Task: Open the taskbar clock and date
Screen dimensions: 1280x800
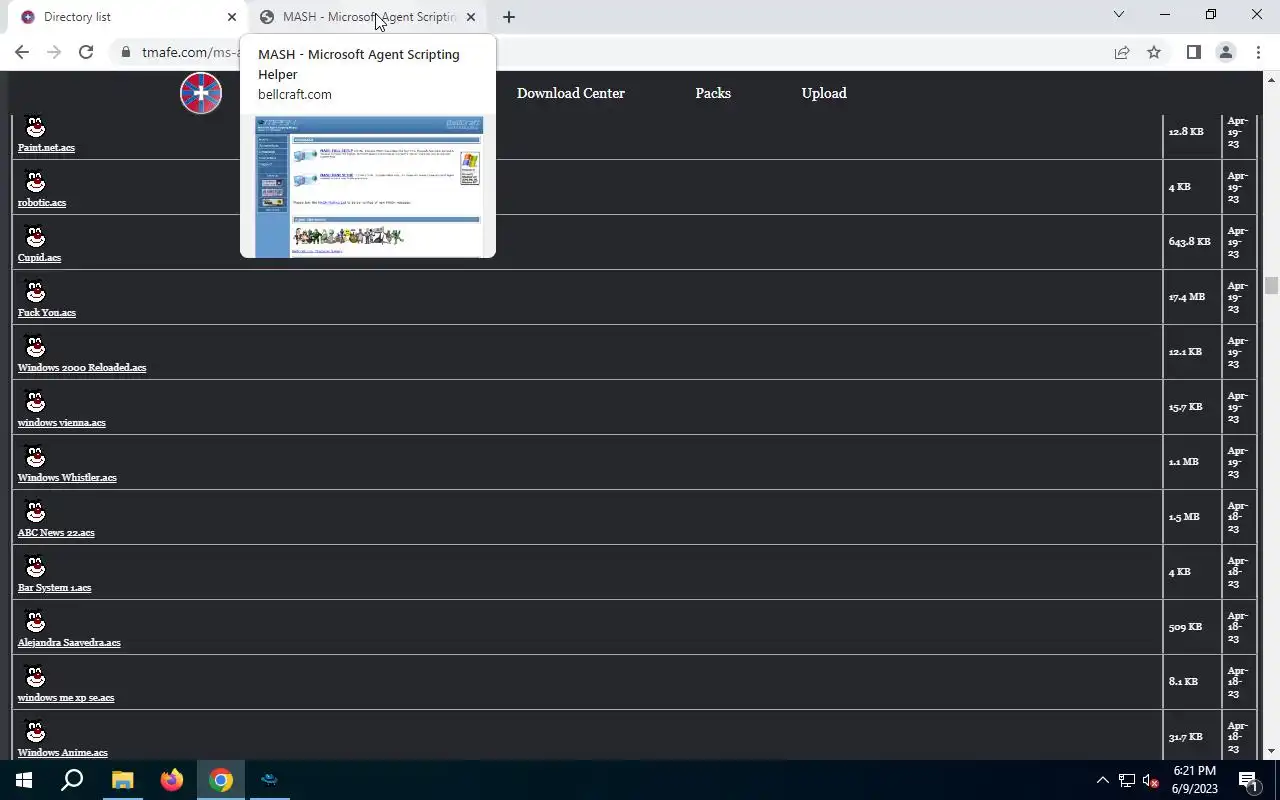Action: coord(1194,780)
